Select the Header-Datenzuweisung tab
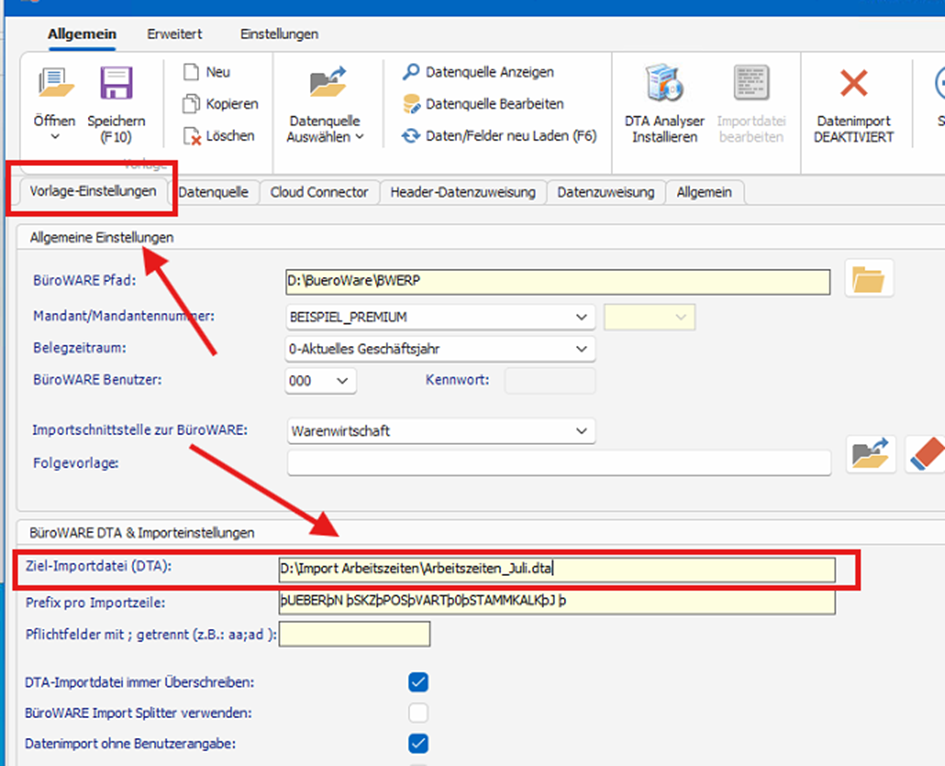Image resolution: width=945 pixels, height=766 pixels. click(x=463, y=192)
